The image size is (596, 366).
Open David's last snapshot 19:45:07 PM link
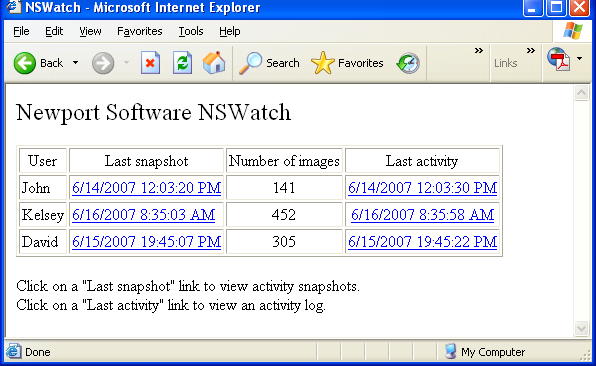146,242
